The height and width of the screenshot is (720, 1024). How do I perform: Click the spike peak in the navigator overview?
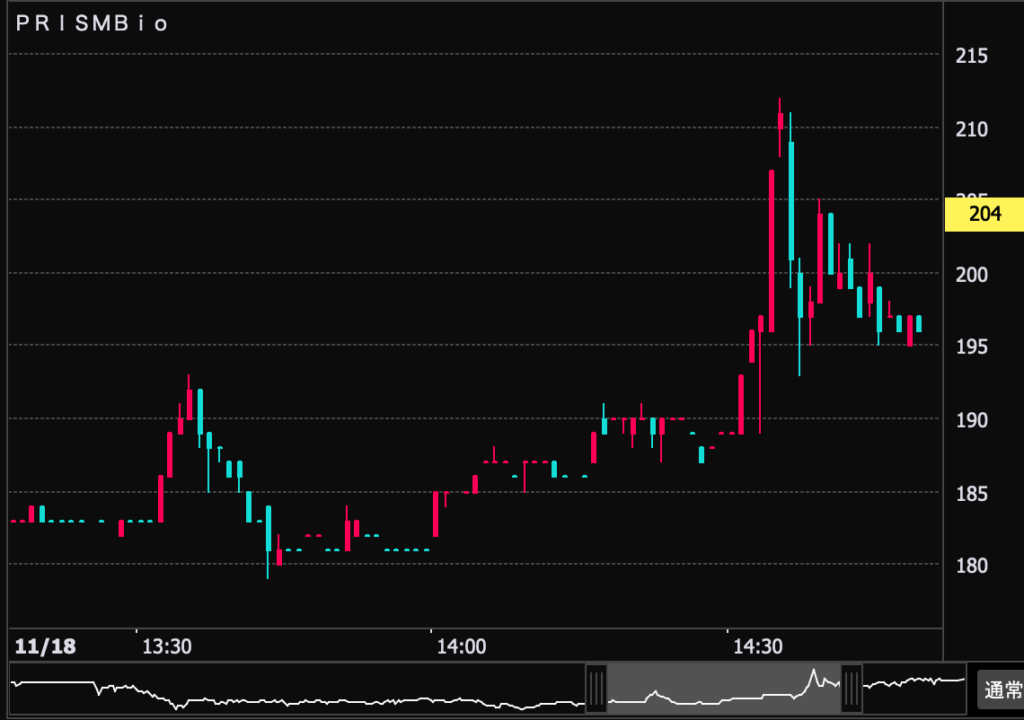click(814, 671)
